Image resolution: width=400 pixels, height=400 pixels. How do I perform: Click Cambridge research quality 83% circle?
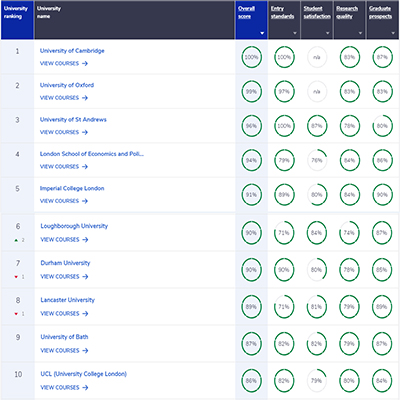350,57
